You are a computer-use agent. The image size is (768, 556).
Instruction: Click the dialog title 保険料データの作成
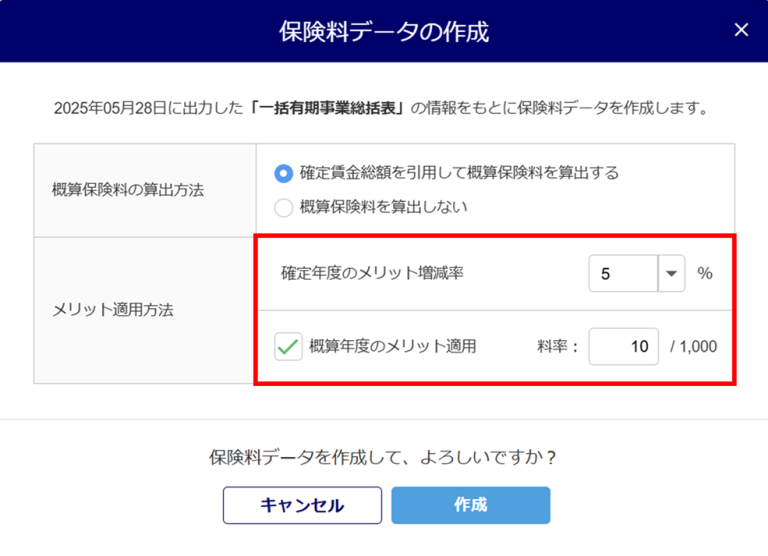point(384,31)
